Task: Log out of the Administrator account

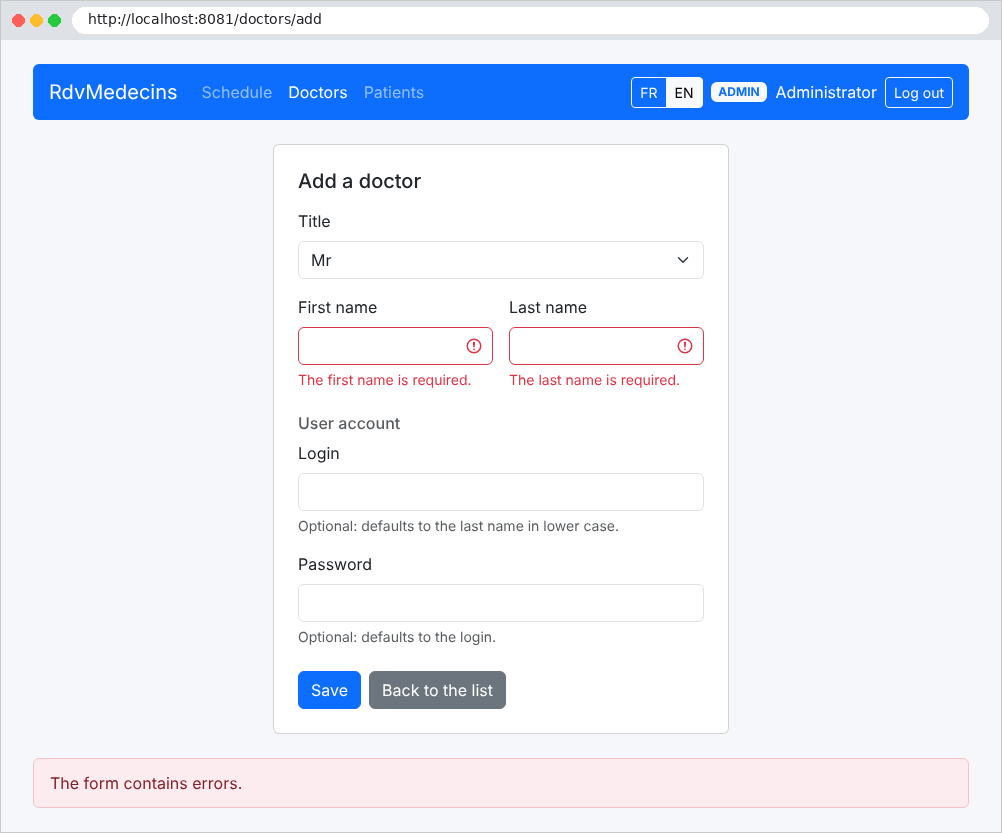Action: (918, 93)
